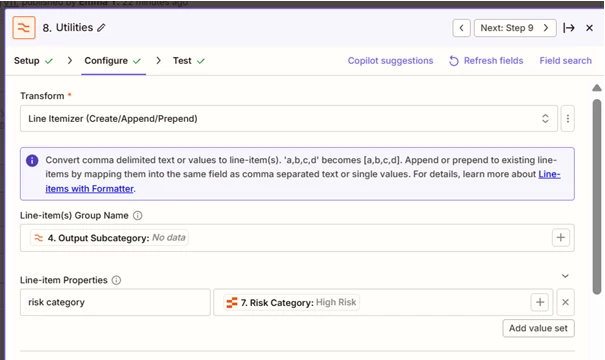Click the green checkmark next to Setup
The image size is (605, 360).
(49, 61)
